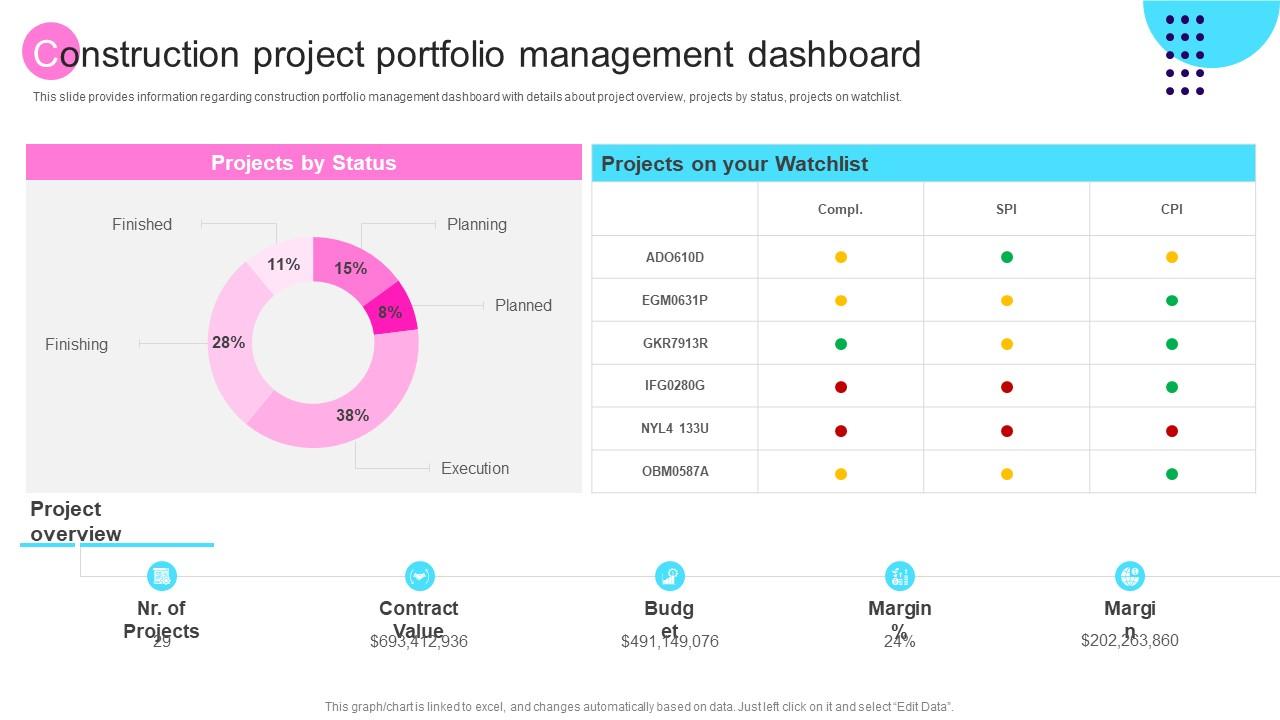The height and width of the screenshot is (720, 1280).
Task: Select the EGM0631P project row label
Action: click(x=675, y=300)
